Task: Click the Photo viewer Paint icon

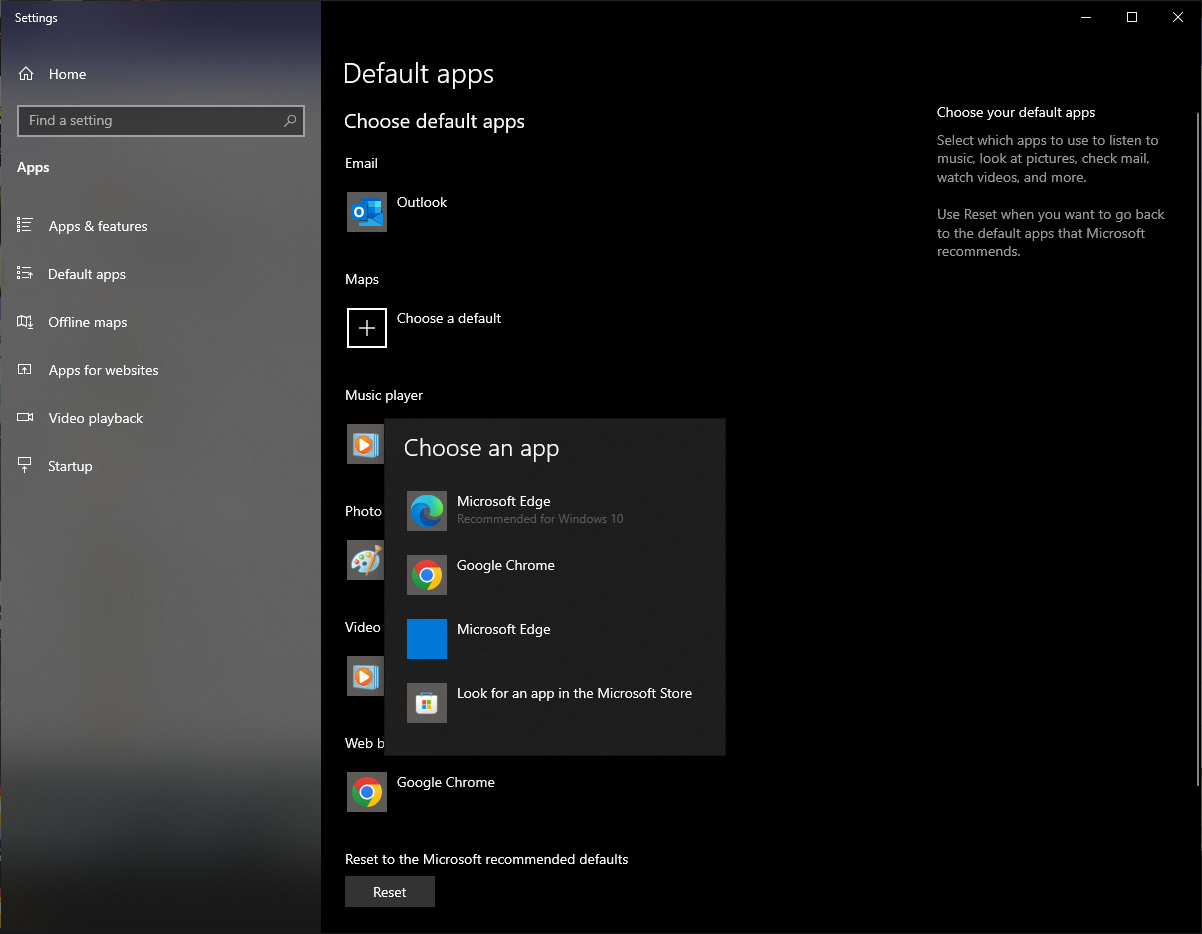Action: 365,560
